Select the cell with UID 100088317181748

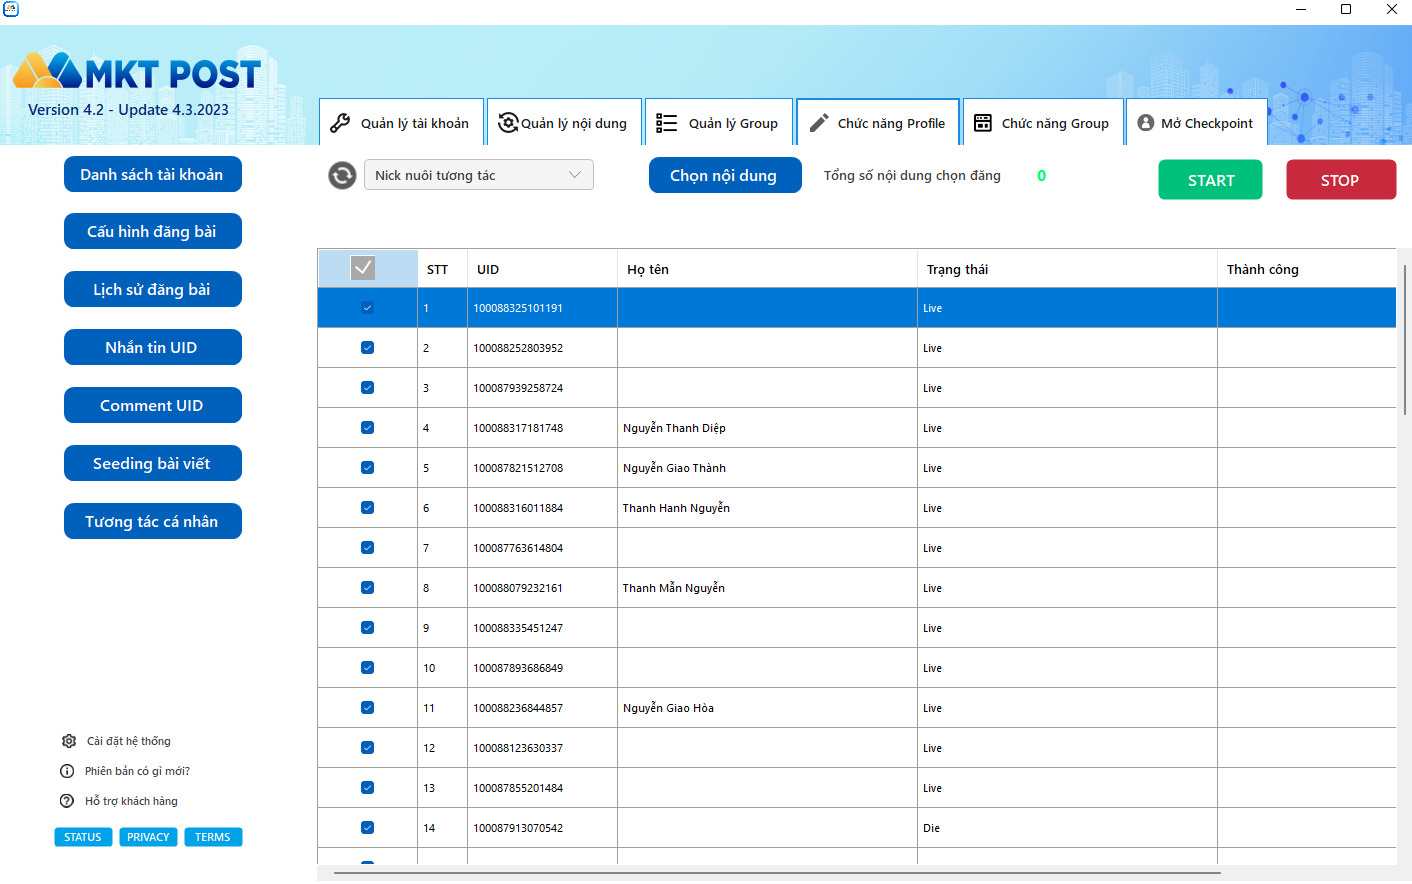click(x=542, y=428)
